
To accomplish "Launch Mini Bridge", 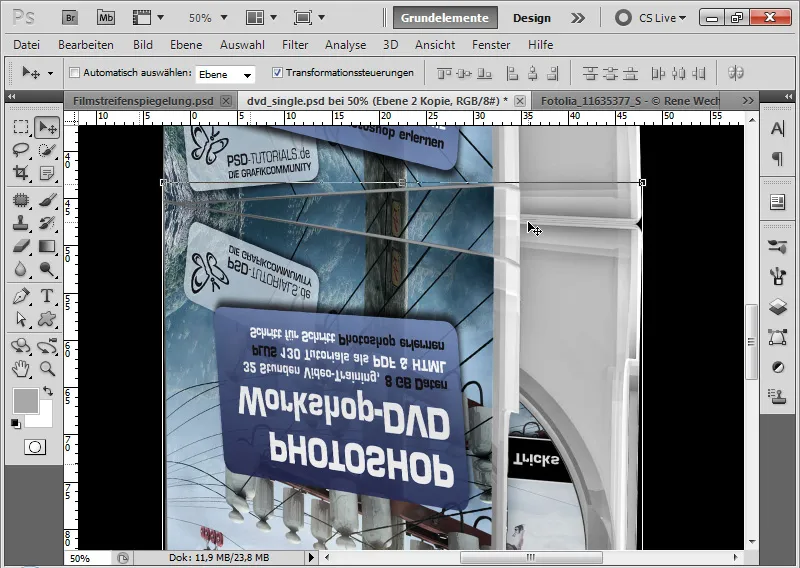I will click(x=106, y=18).
